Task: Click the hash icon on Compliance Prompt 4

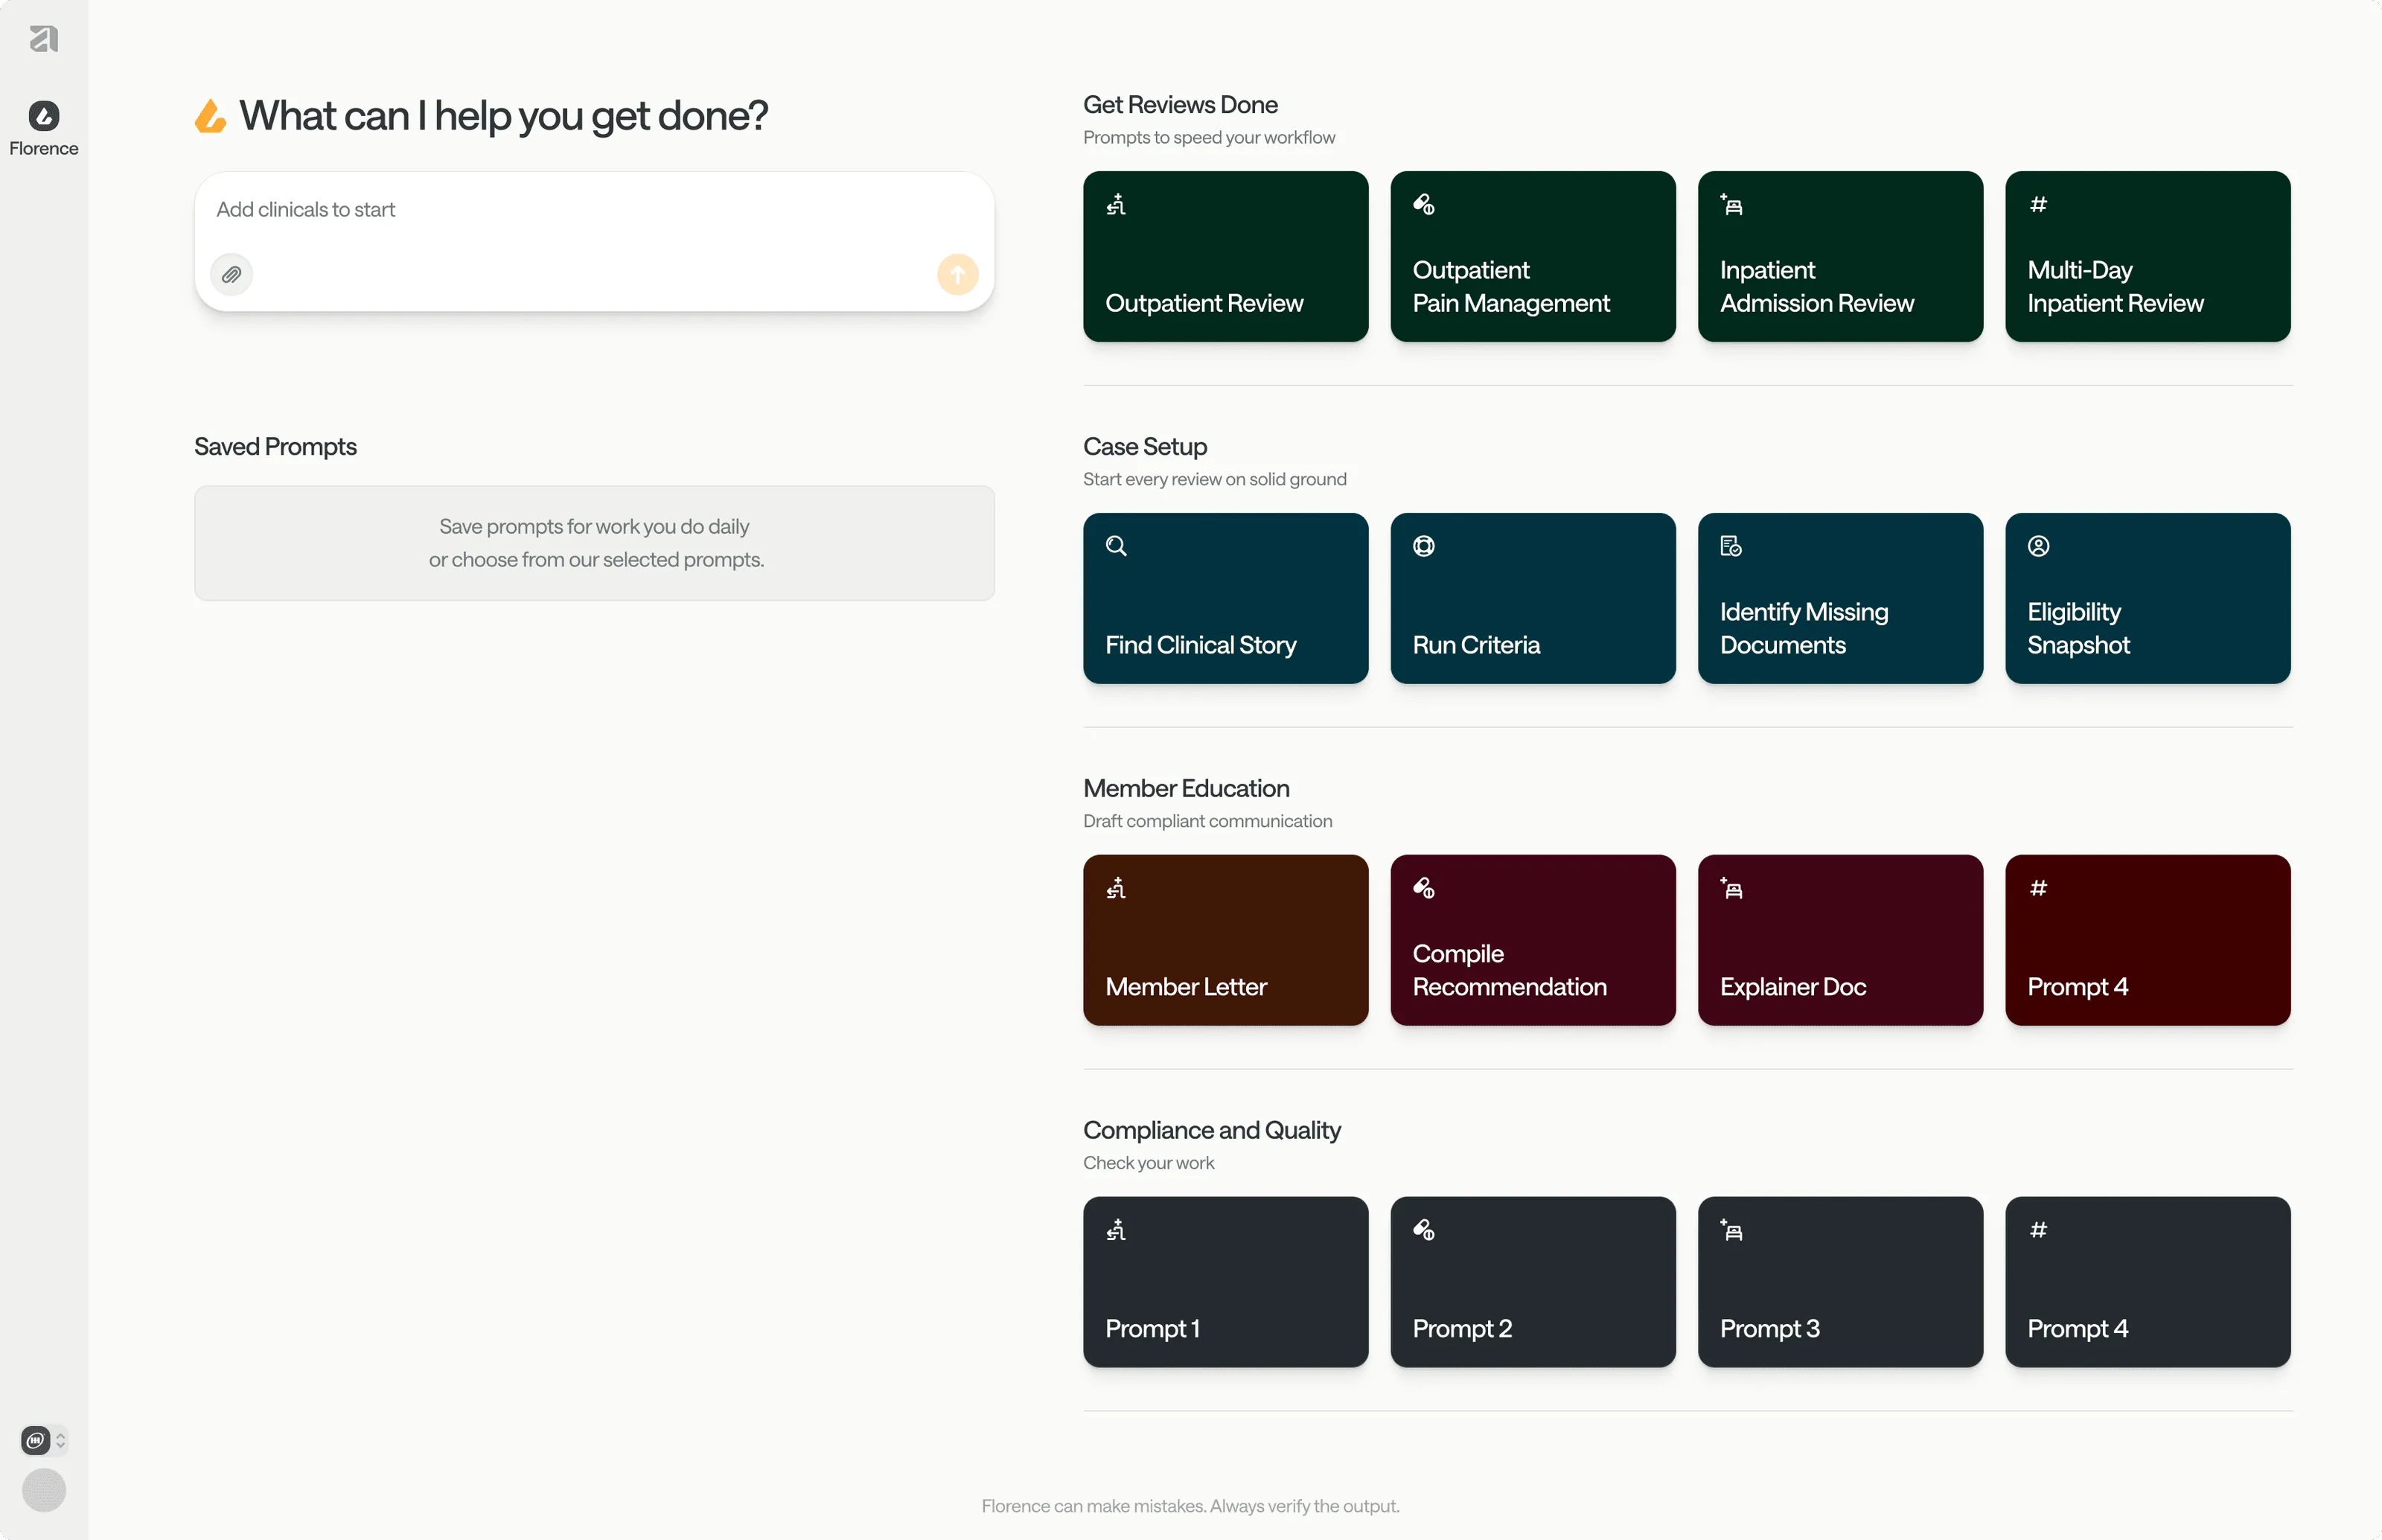Action: click(x=2038, y=1230)
